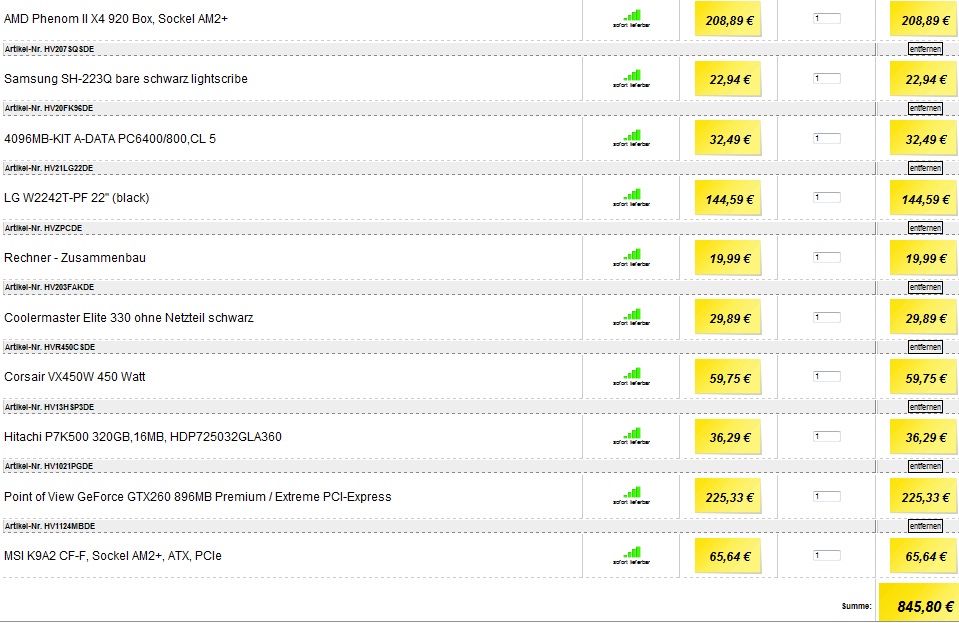Viewport: 959px width, 623px height.
Task: Click the Summe total 845,80 €
Action: 925,606
